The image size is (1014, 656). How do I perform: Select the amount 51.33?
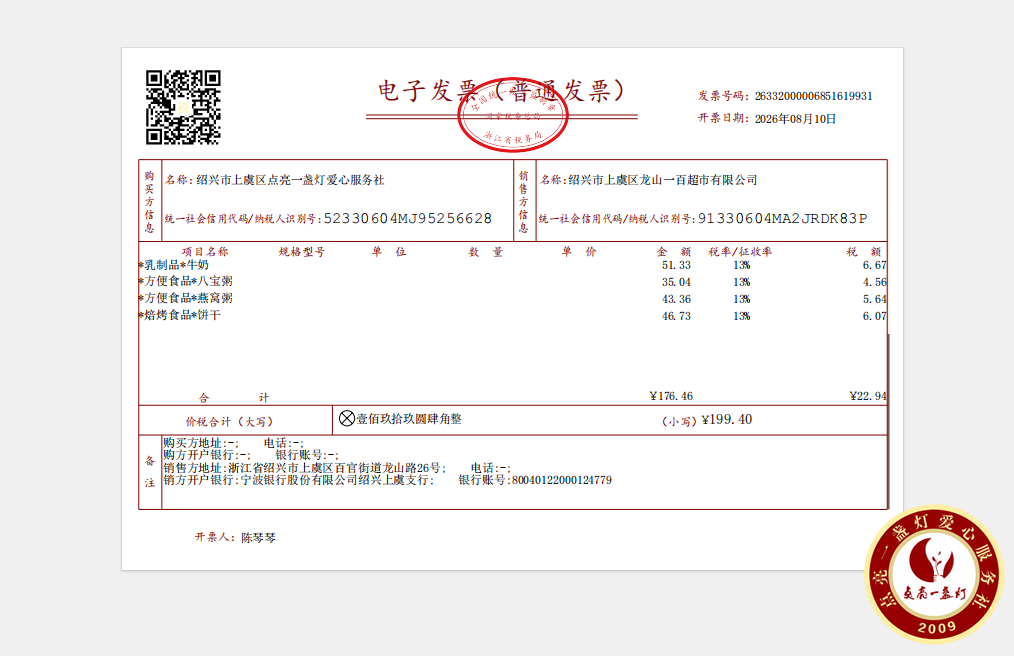(676, 265)
